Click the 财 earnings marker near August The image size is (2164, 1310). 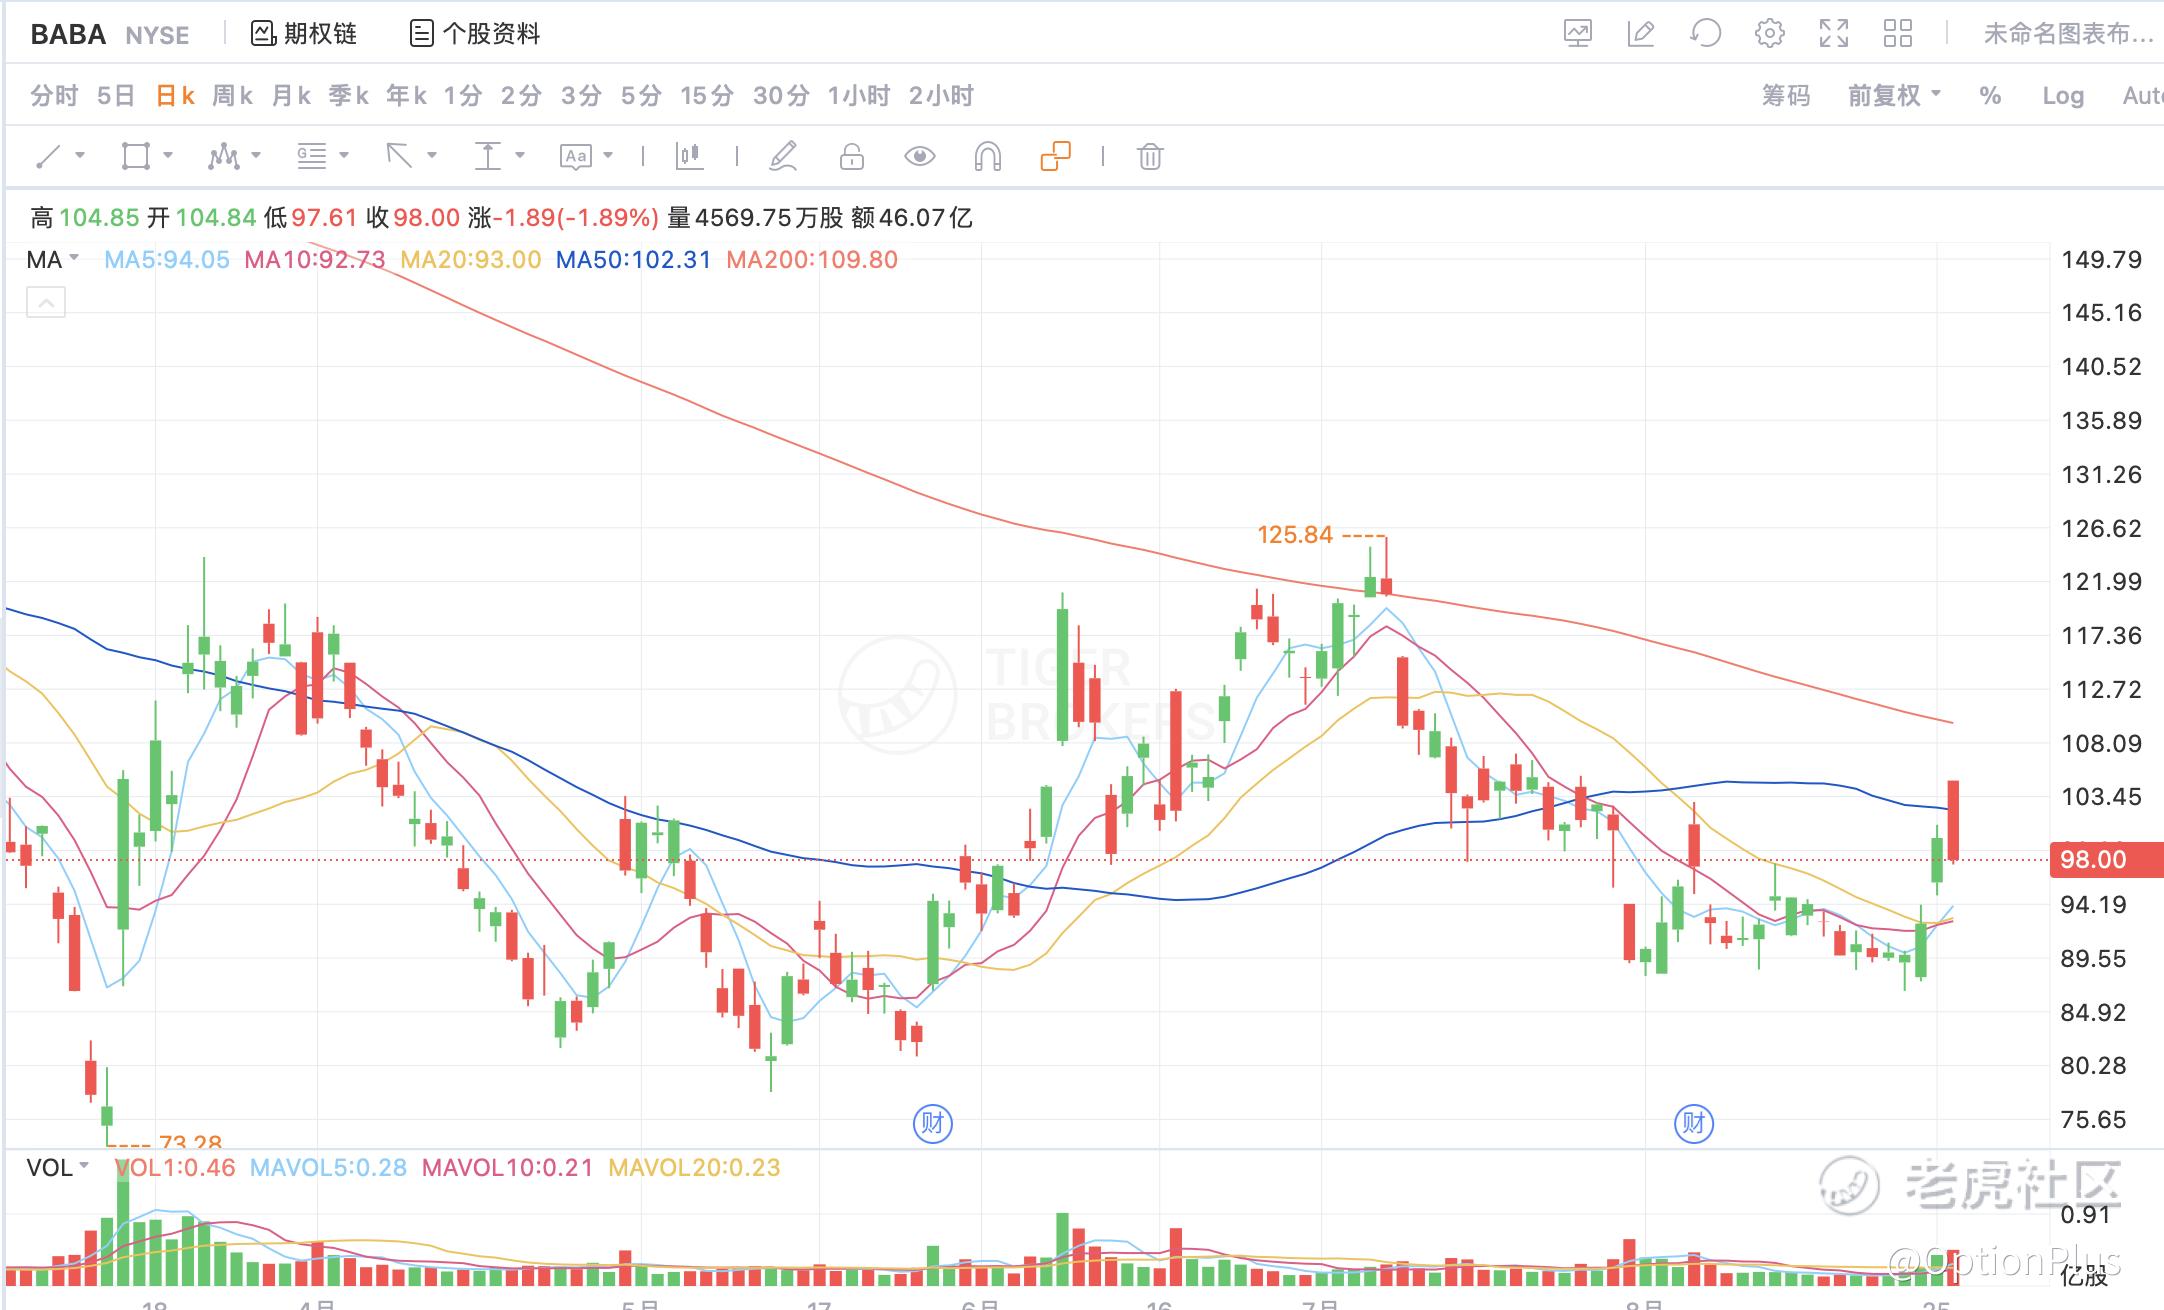tap(1693, 1123)
